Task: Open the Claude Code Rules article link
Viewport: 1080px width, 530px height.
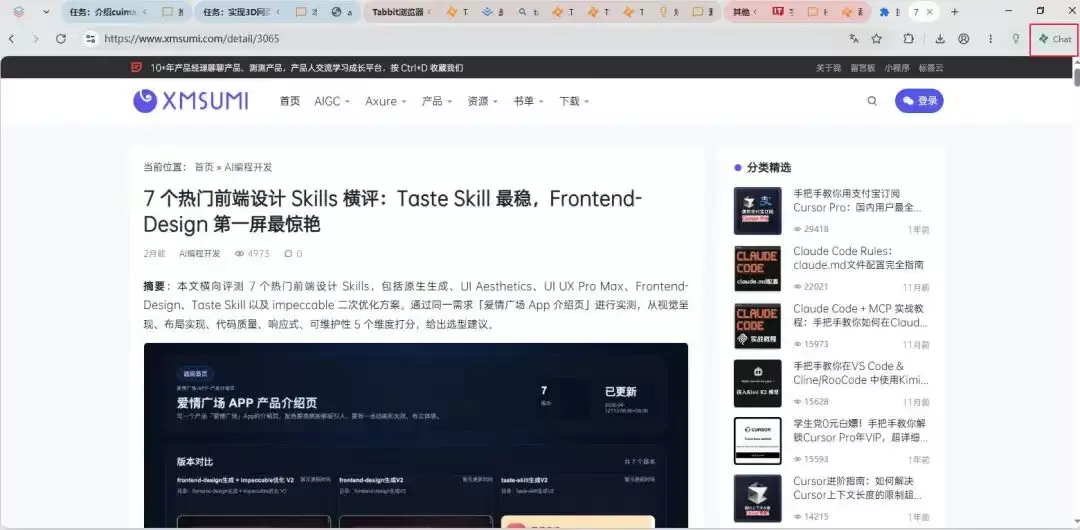Action: point(858,258)
